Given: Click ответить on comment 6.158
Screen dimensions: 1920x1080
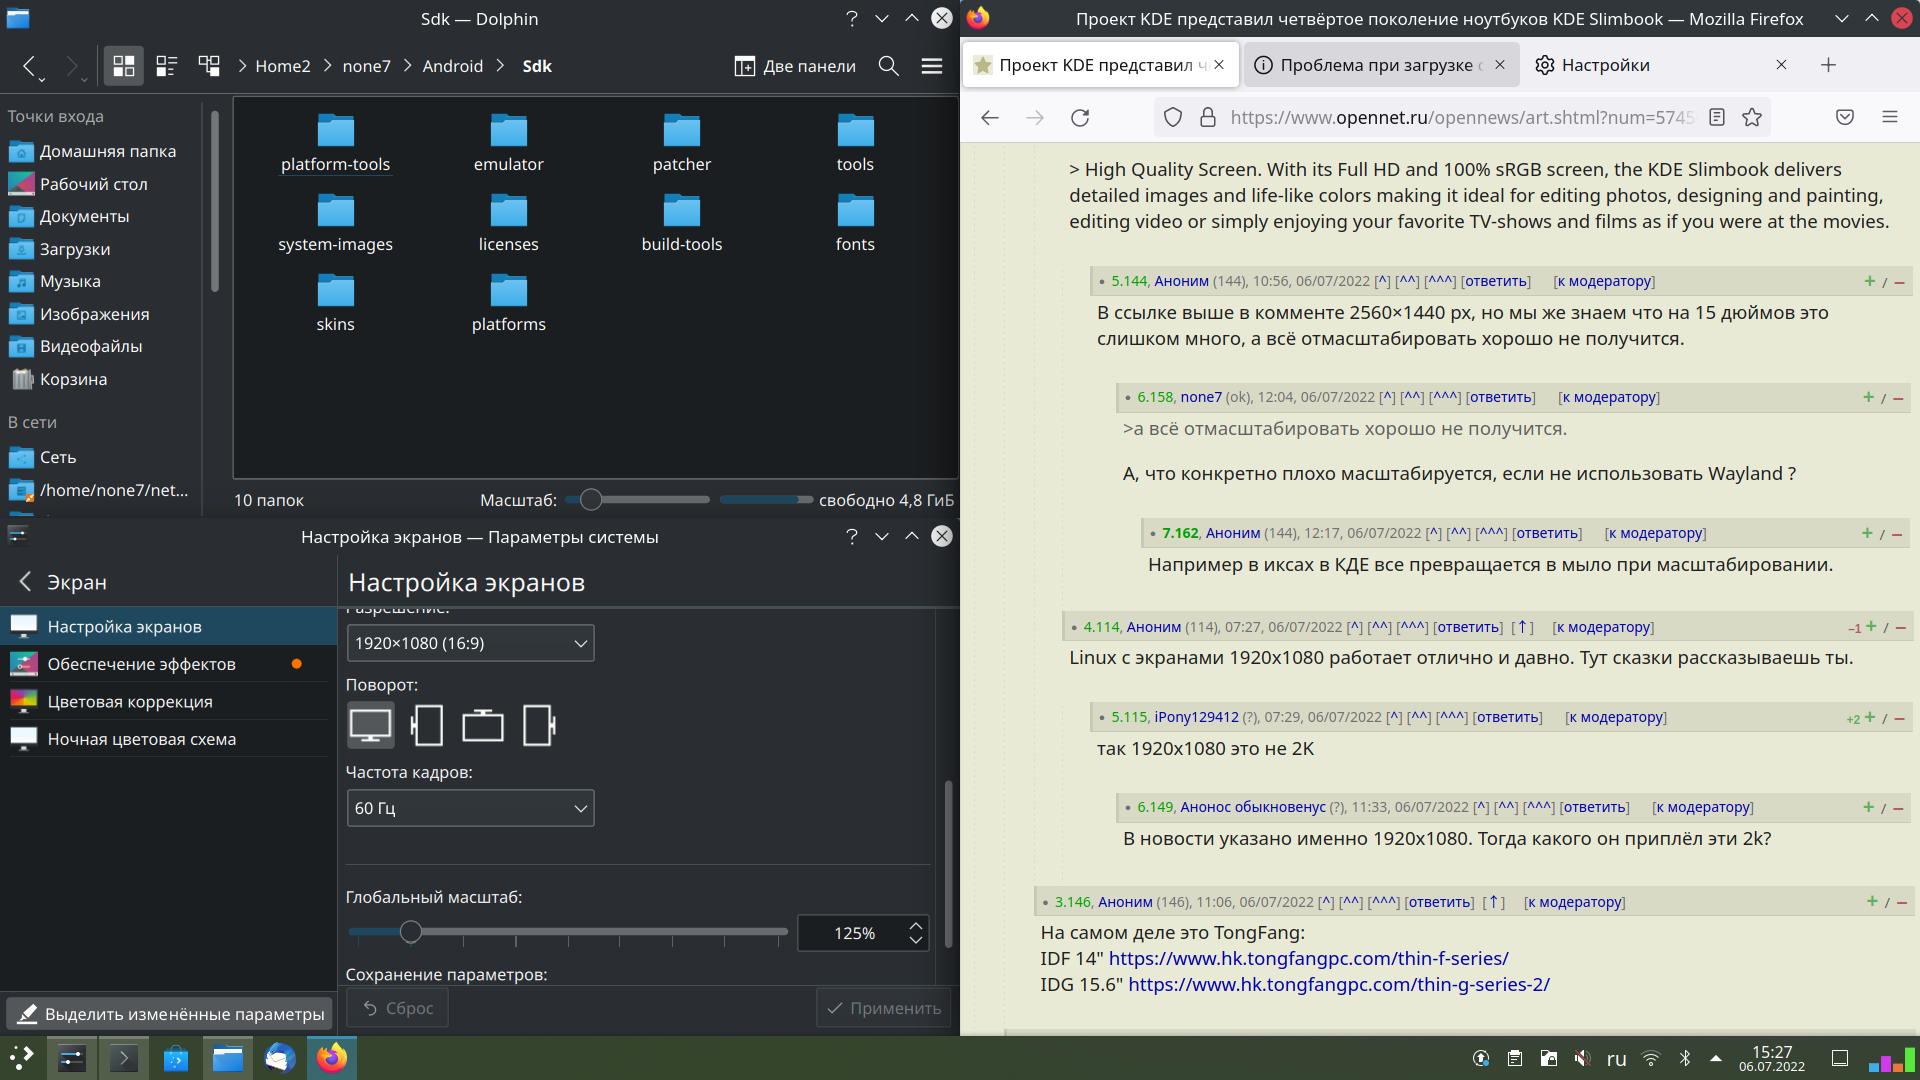Looking at the screenshot, I should [1500, 397].
